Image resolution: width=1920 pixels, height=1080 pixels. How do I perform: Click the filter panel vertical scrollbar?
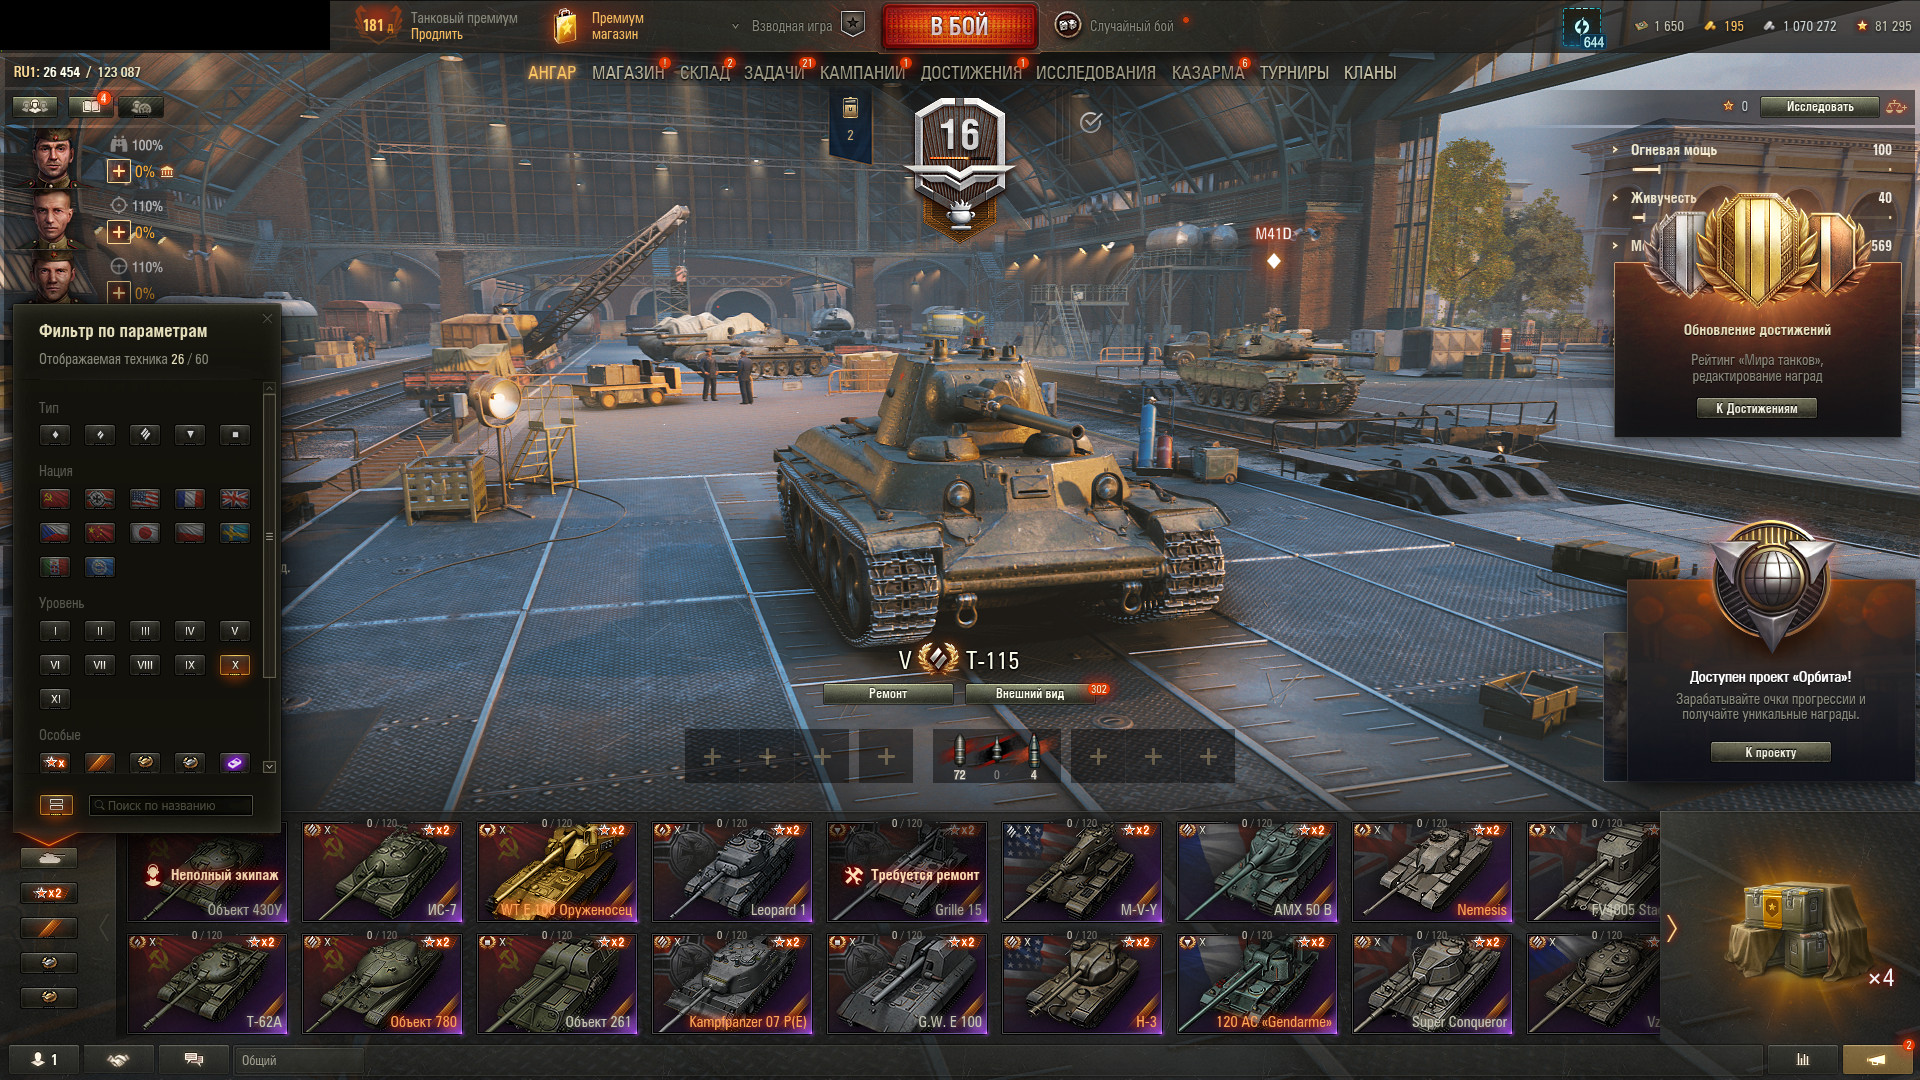[269, 536]
